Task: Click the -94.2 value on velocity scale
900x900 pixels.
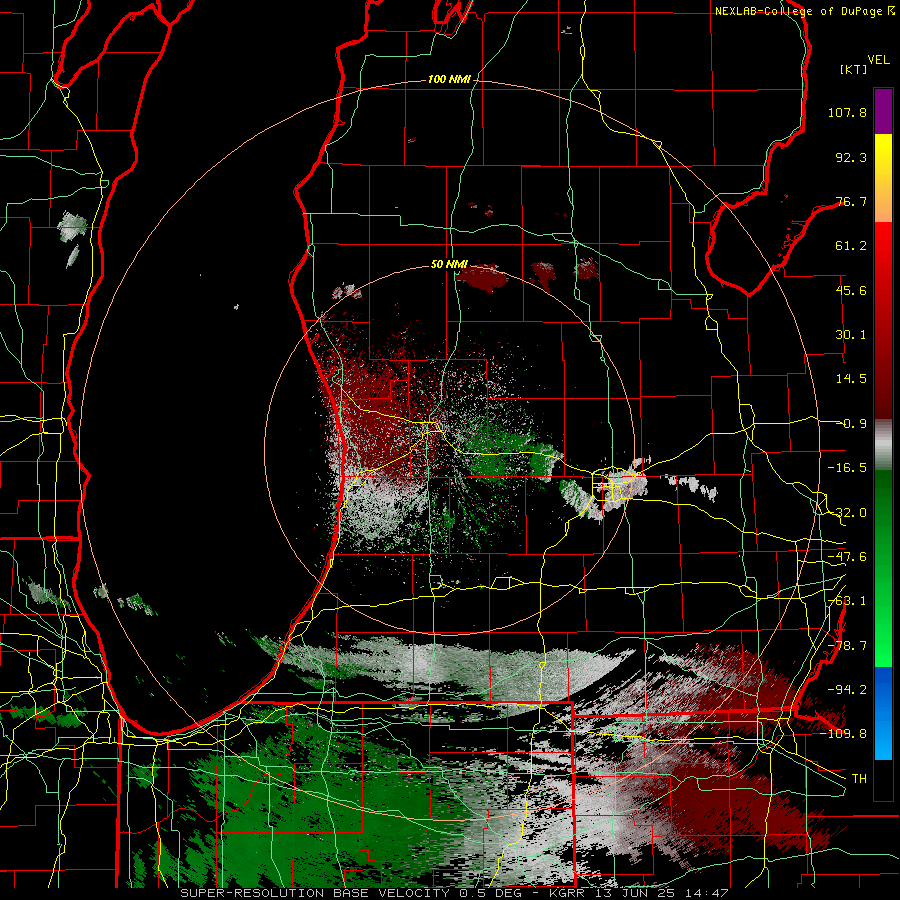Action: point(847,689)
